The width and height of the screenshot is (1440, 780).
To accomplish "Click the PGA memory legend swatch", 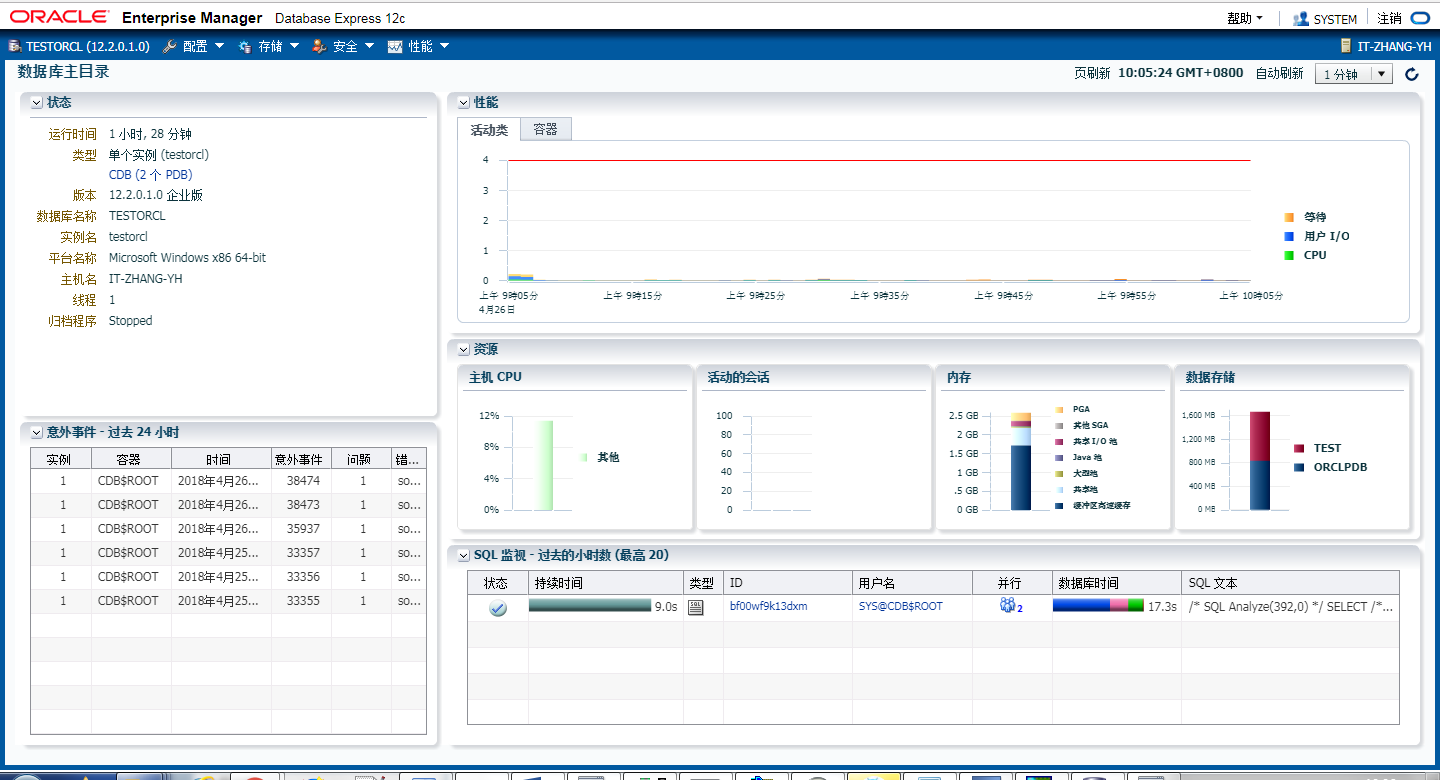I will pos(1059,409).
